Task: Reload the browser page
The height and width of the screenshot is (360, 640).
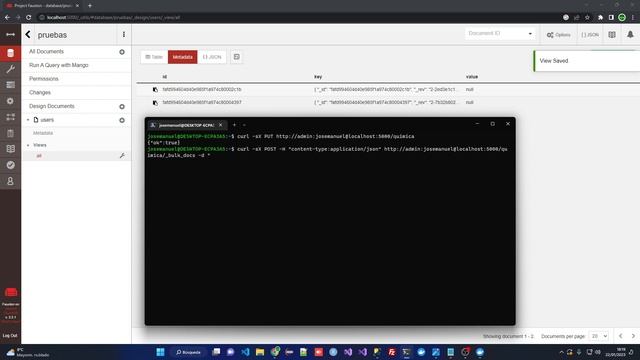Action: [29, 18]
